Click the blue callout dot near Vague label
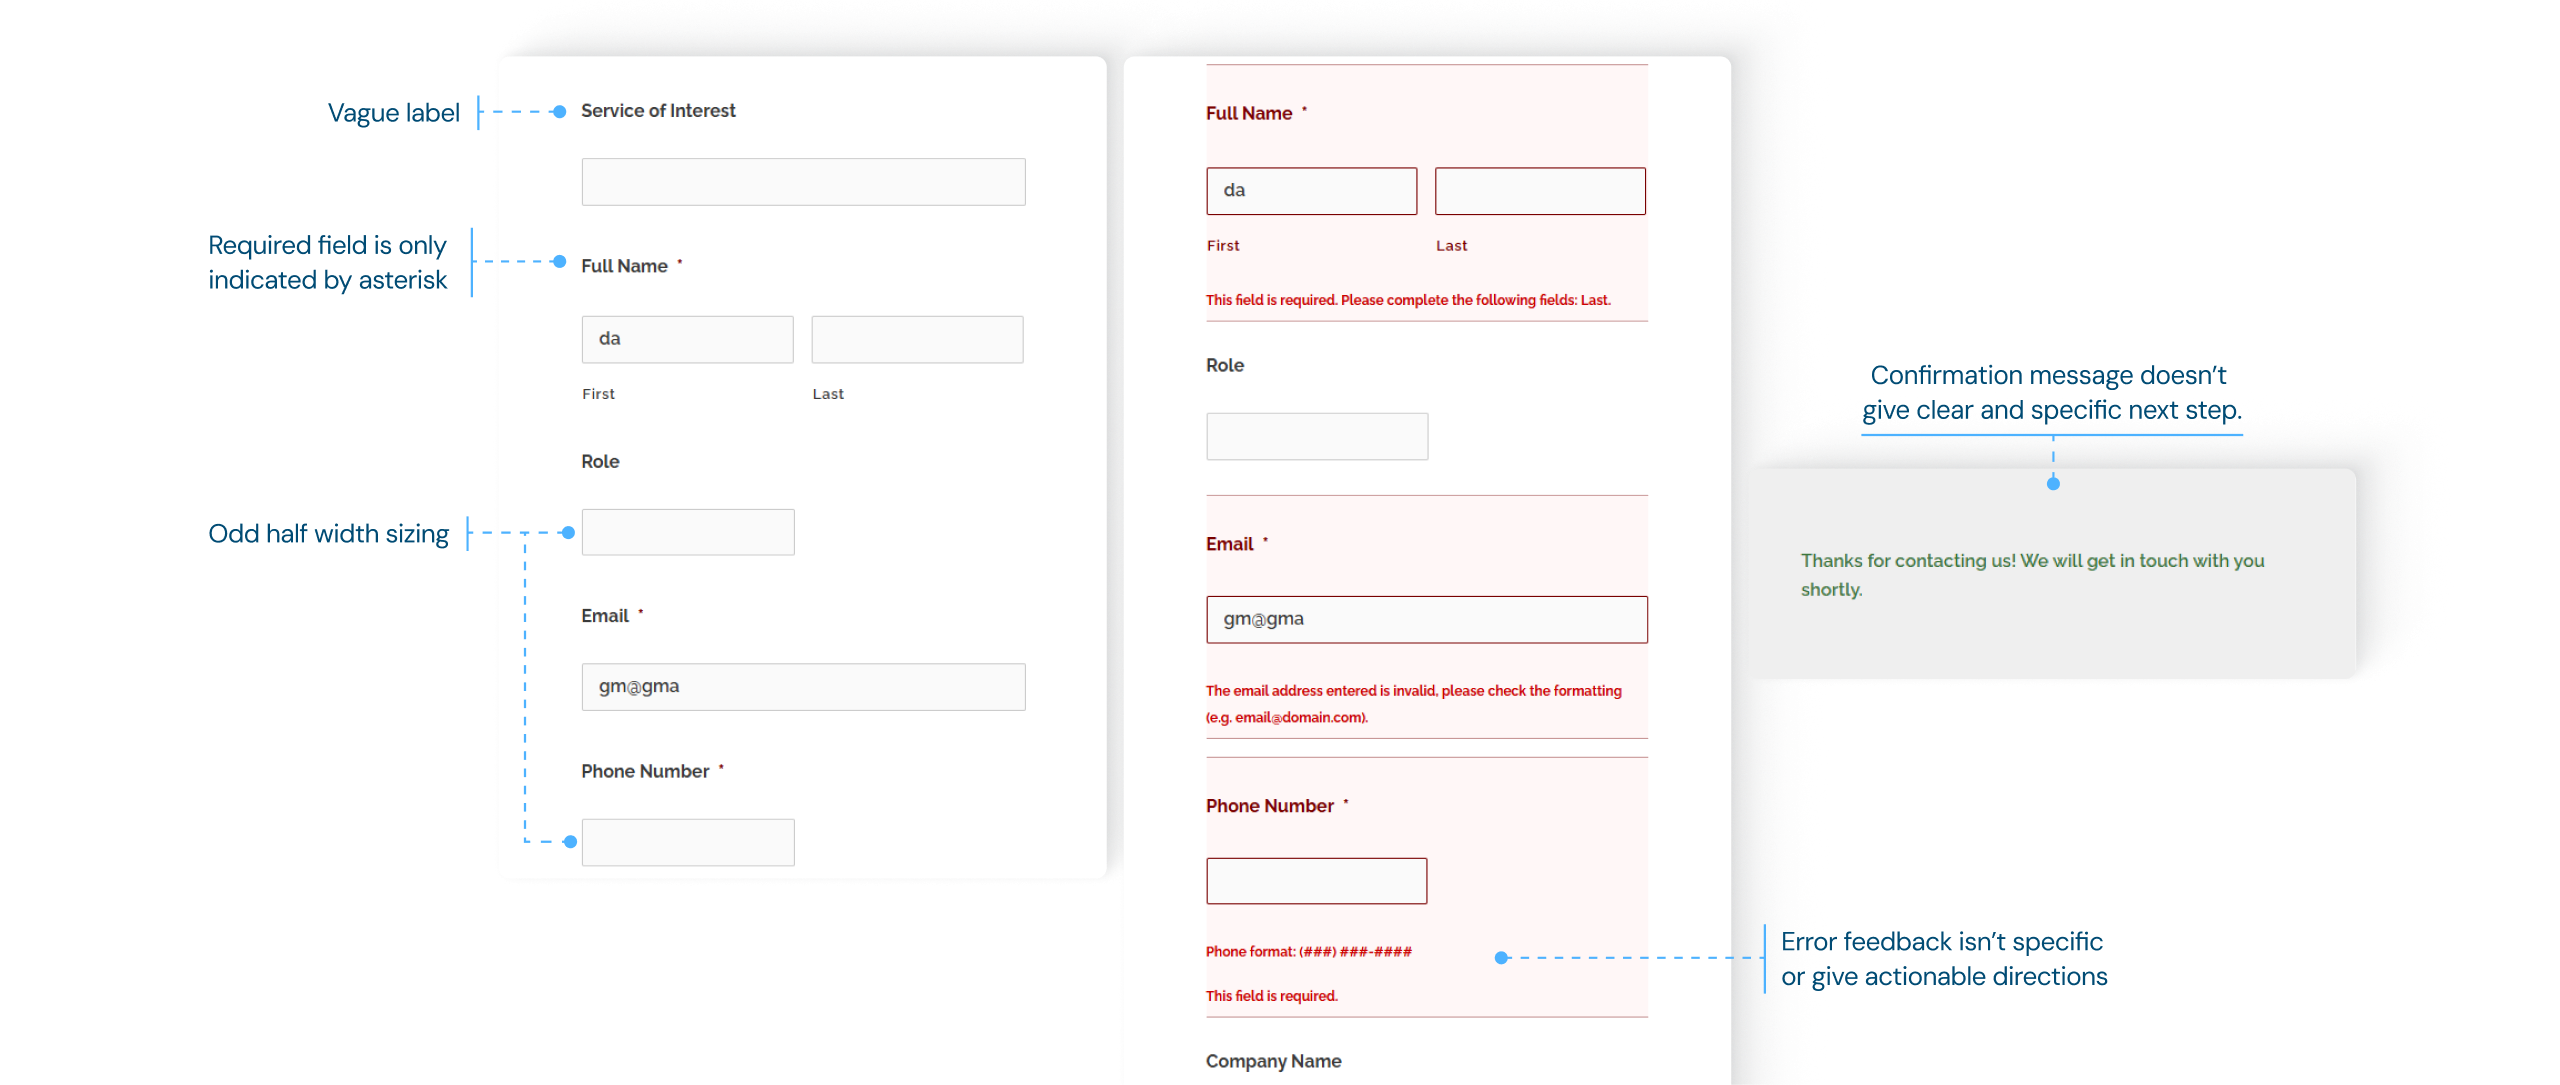This screenshot has height=1085, width=2560. (561, 113)
